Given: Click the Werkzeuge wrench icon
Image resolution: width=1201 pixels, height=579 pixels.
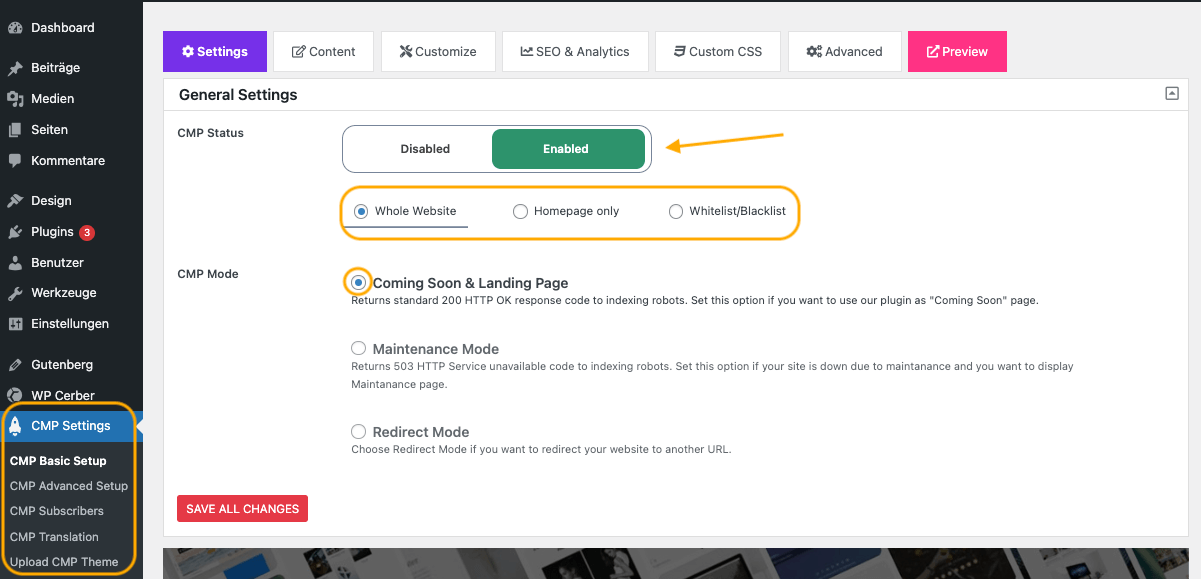Looking at the screenshot, I should click(15, 294).
